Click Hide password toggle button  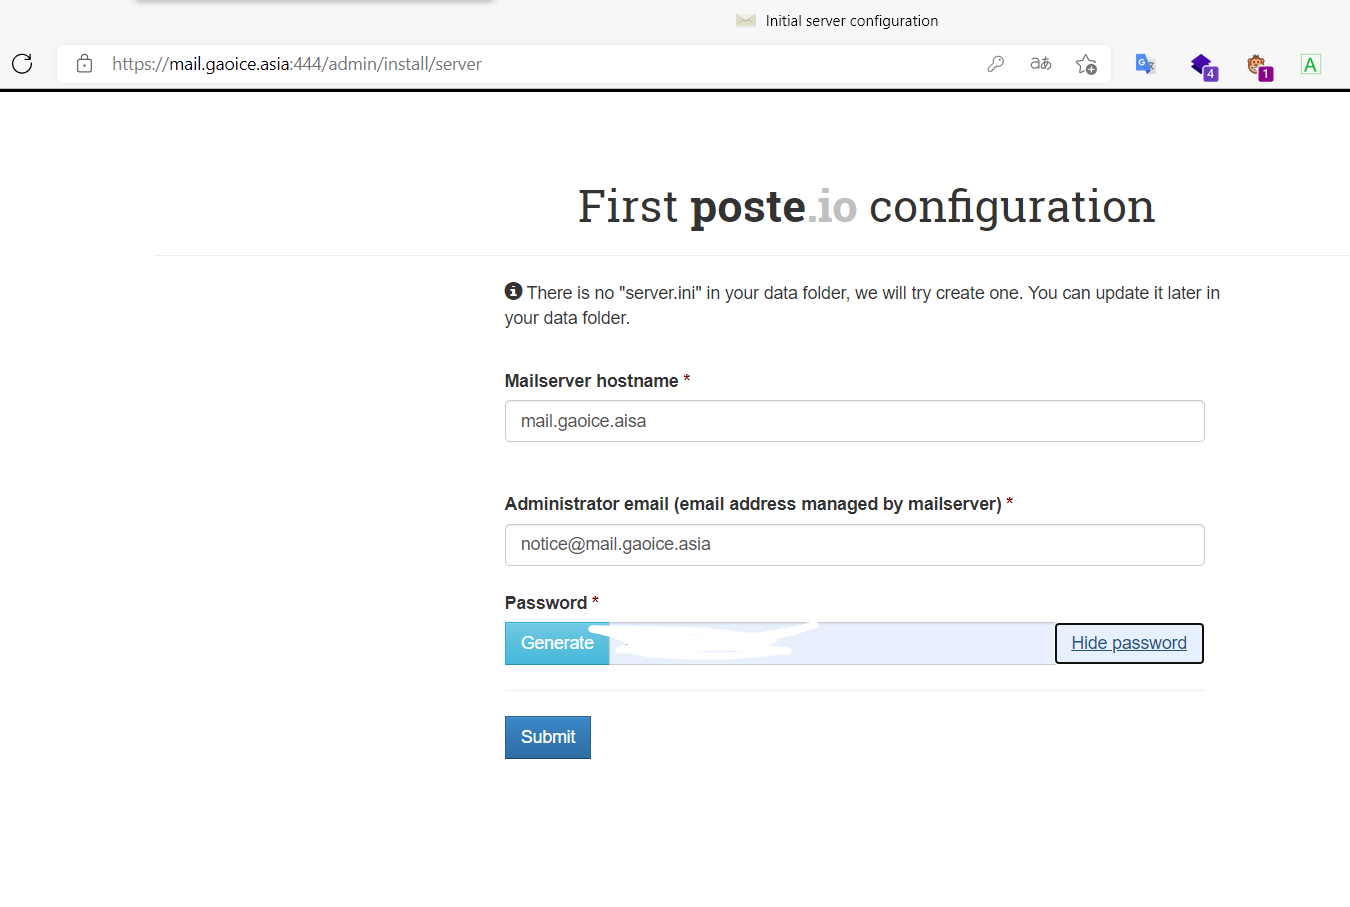(x=1129, y=643)
